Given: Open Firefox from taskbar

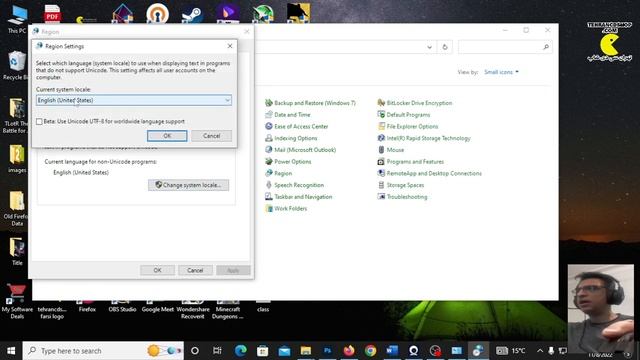Looking at the screenshot, I should point(349,351).
